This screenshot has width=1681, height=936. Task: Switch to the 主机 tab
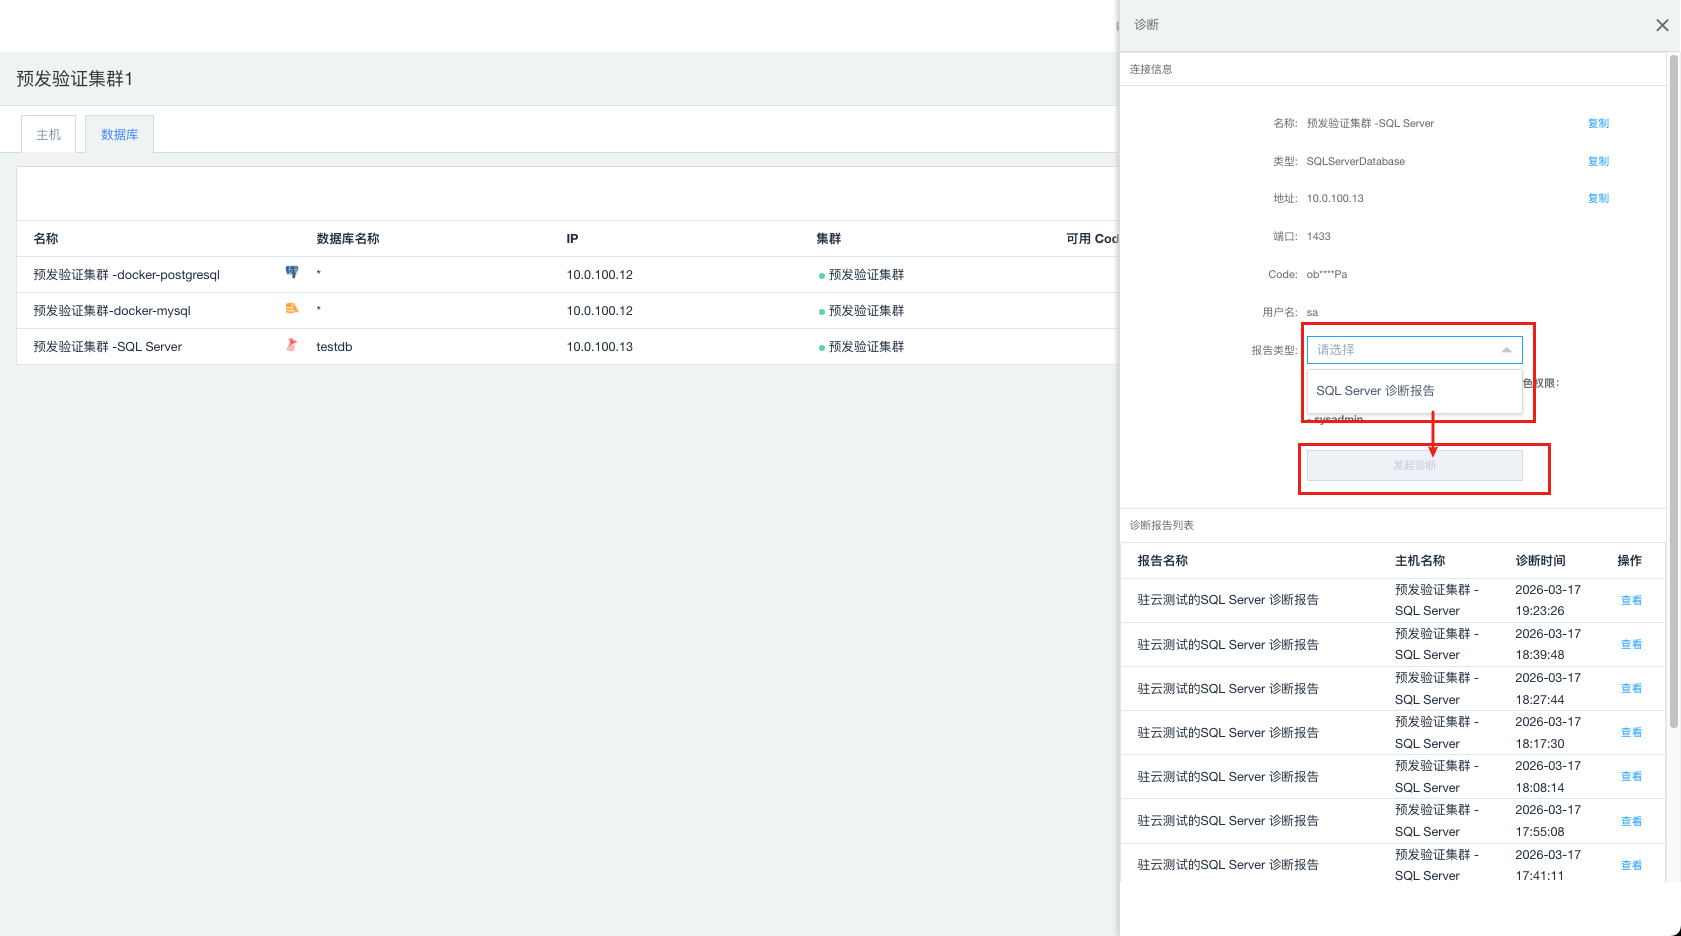[48, 135]
